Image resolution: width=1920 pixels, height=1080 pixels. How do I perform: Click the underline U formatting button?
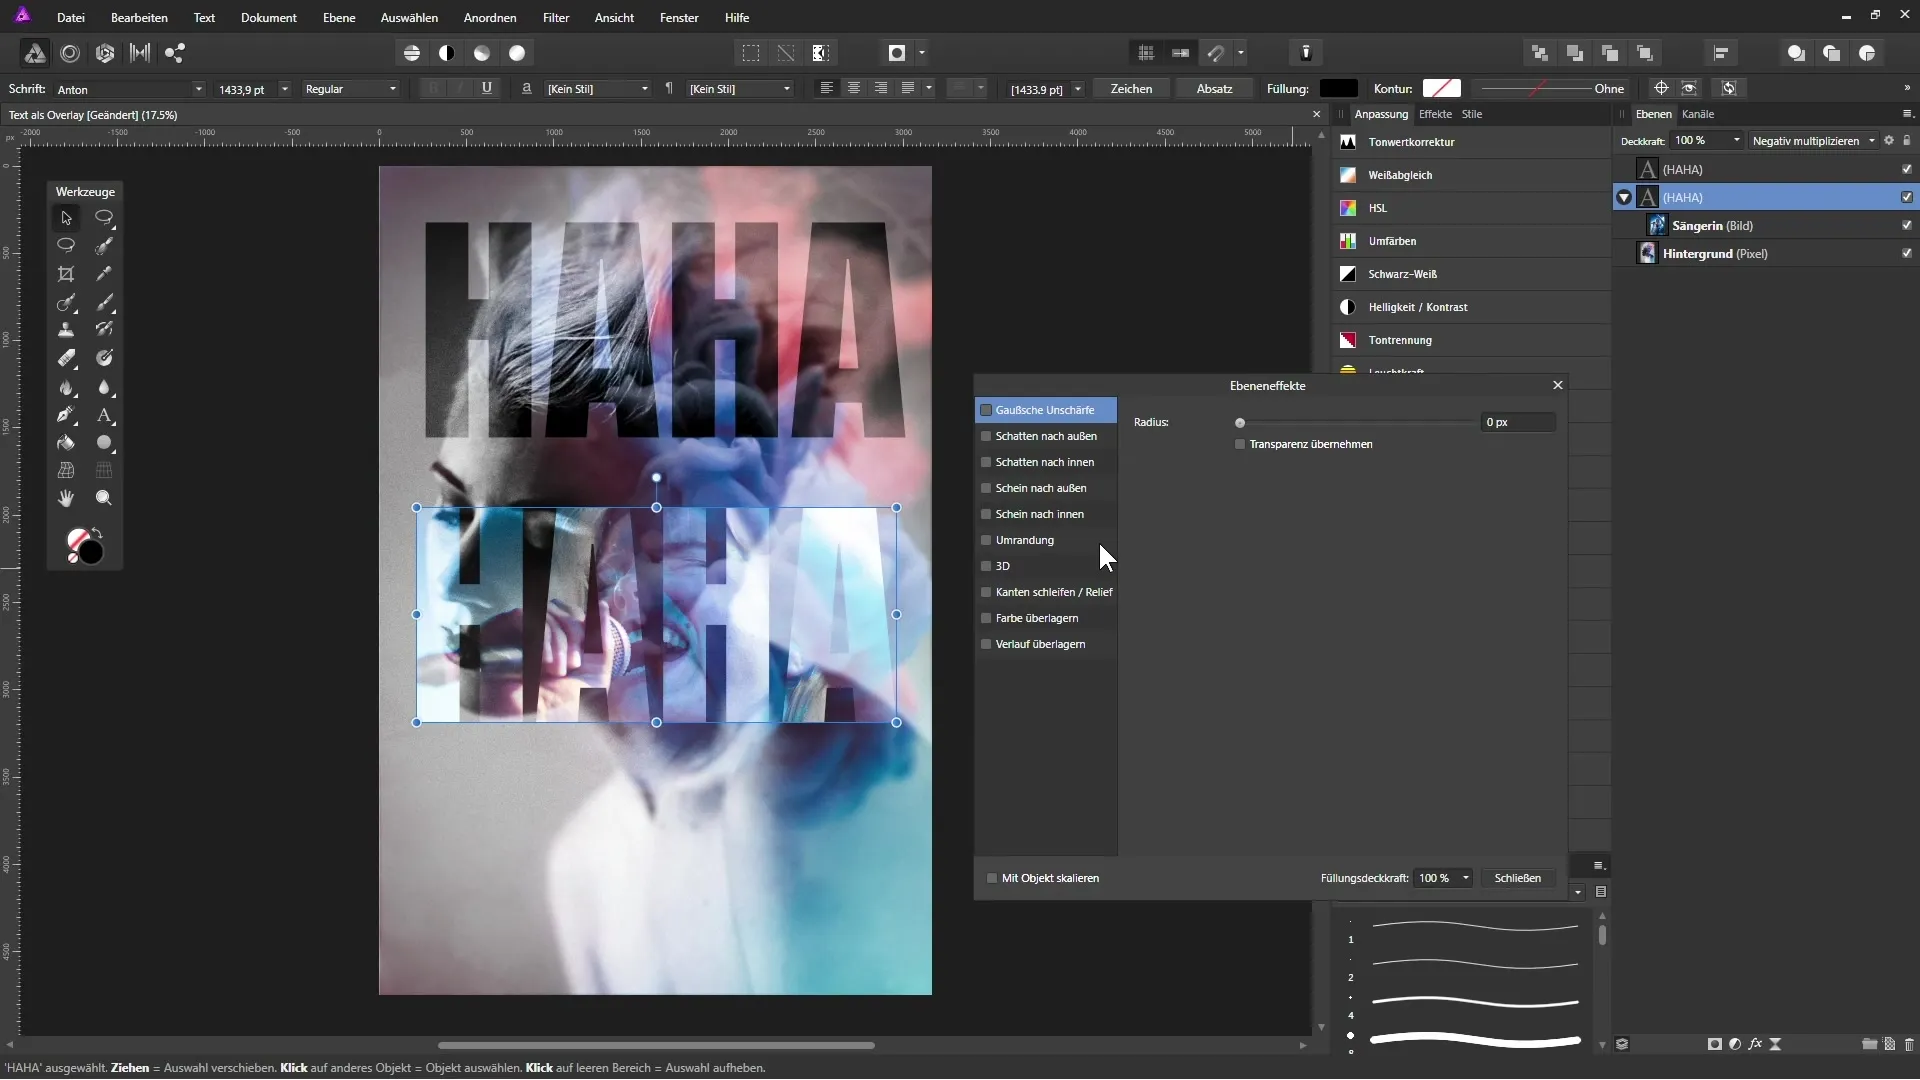[x=487, y=89]
